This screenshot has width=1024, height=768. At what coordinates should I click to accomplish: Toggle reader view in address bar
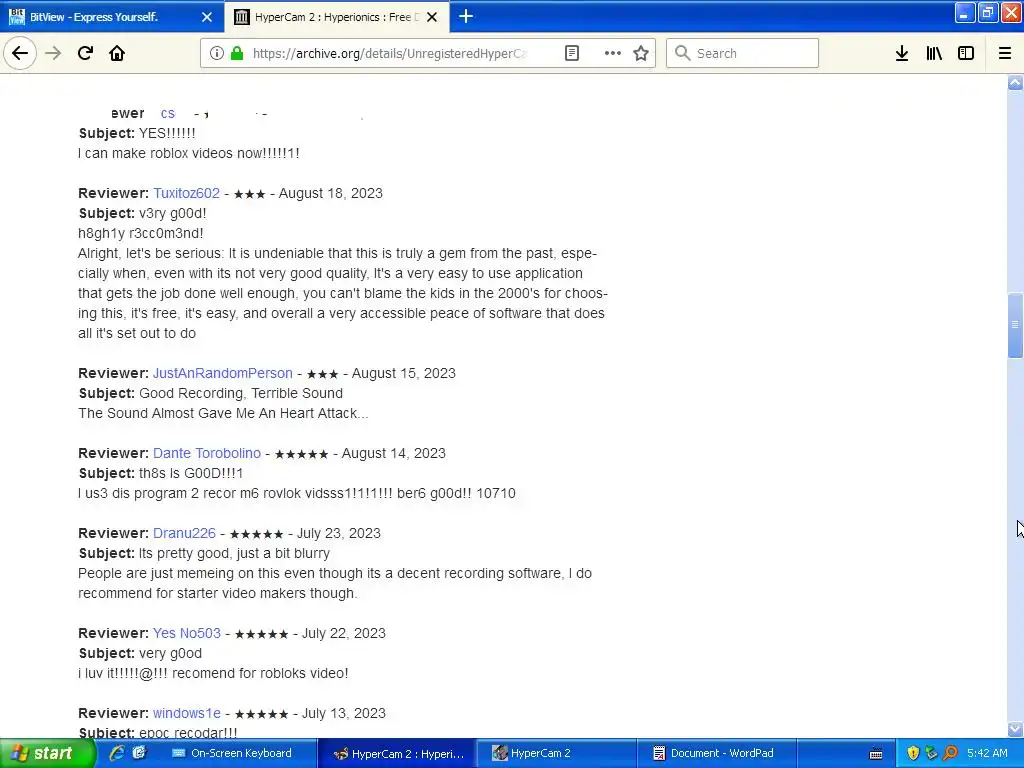tap(571, 53)
